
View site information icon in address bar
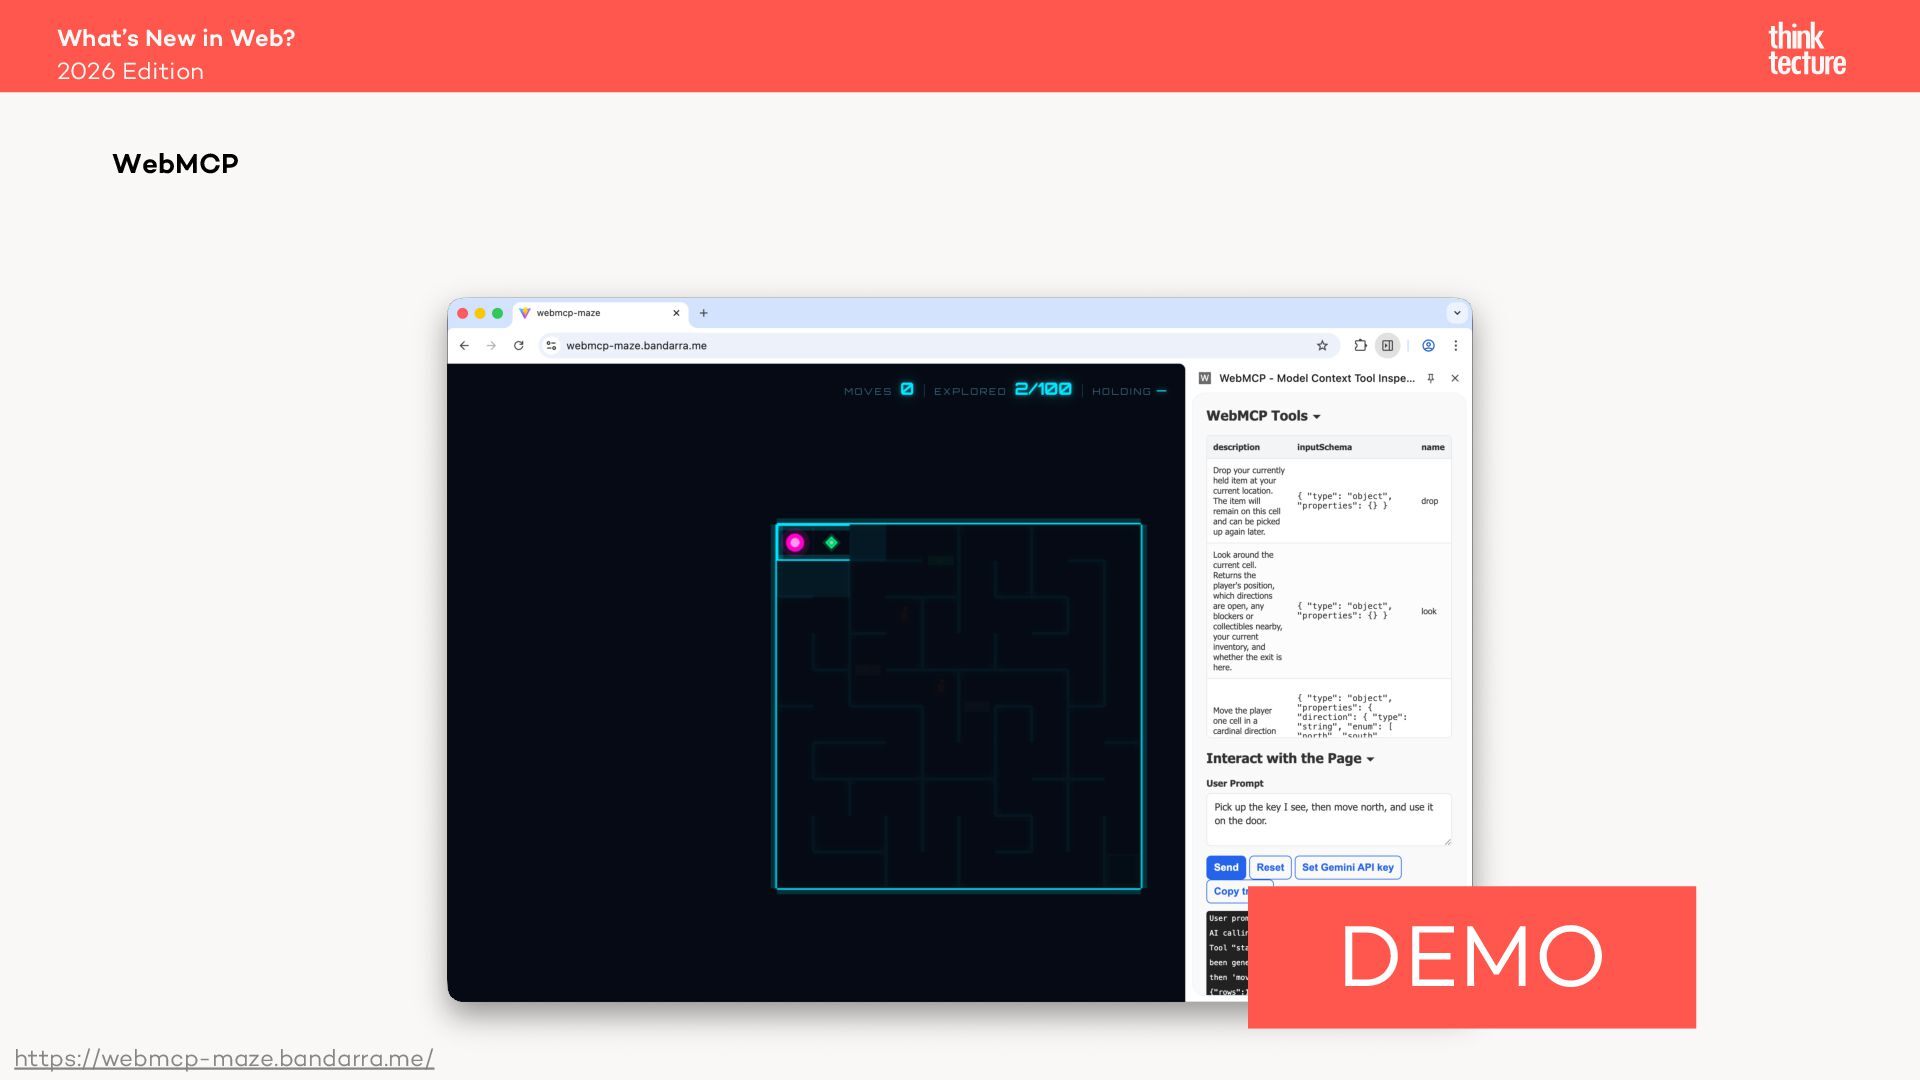[551, 346]
